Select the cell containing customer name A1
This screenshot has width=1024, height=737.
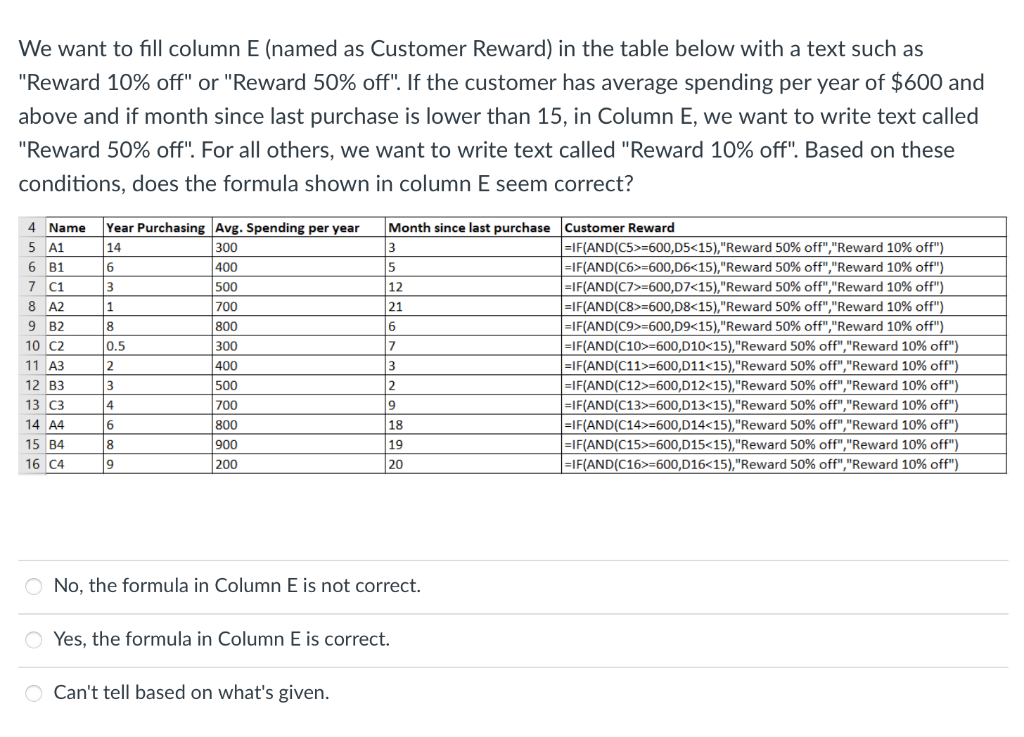58,247
